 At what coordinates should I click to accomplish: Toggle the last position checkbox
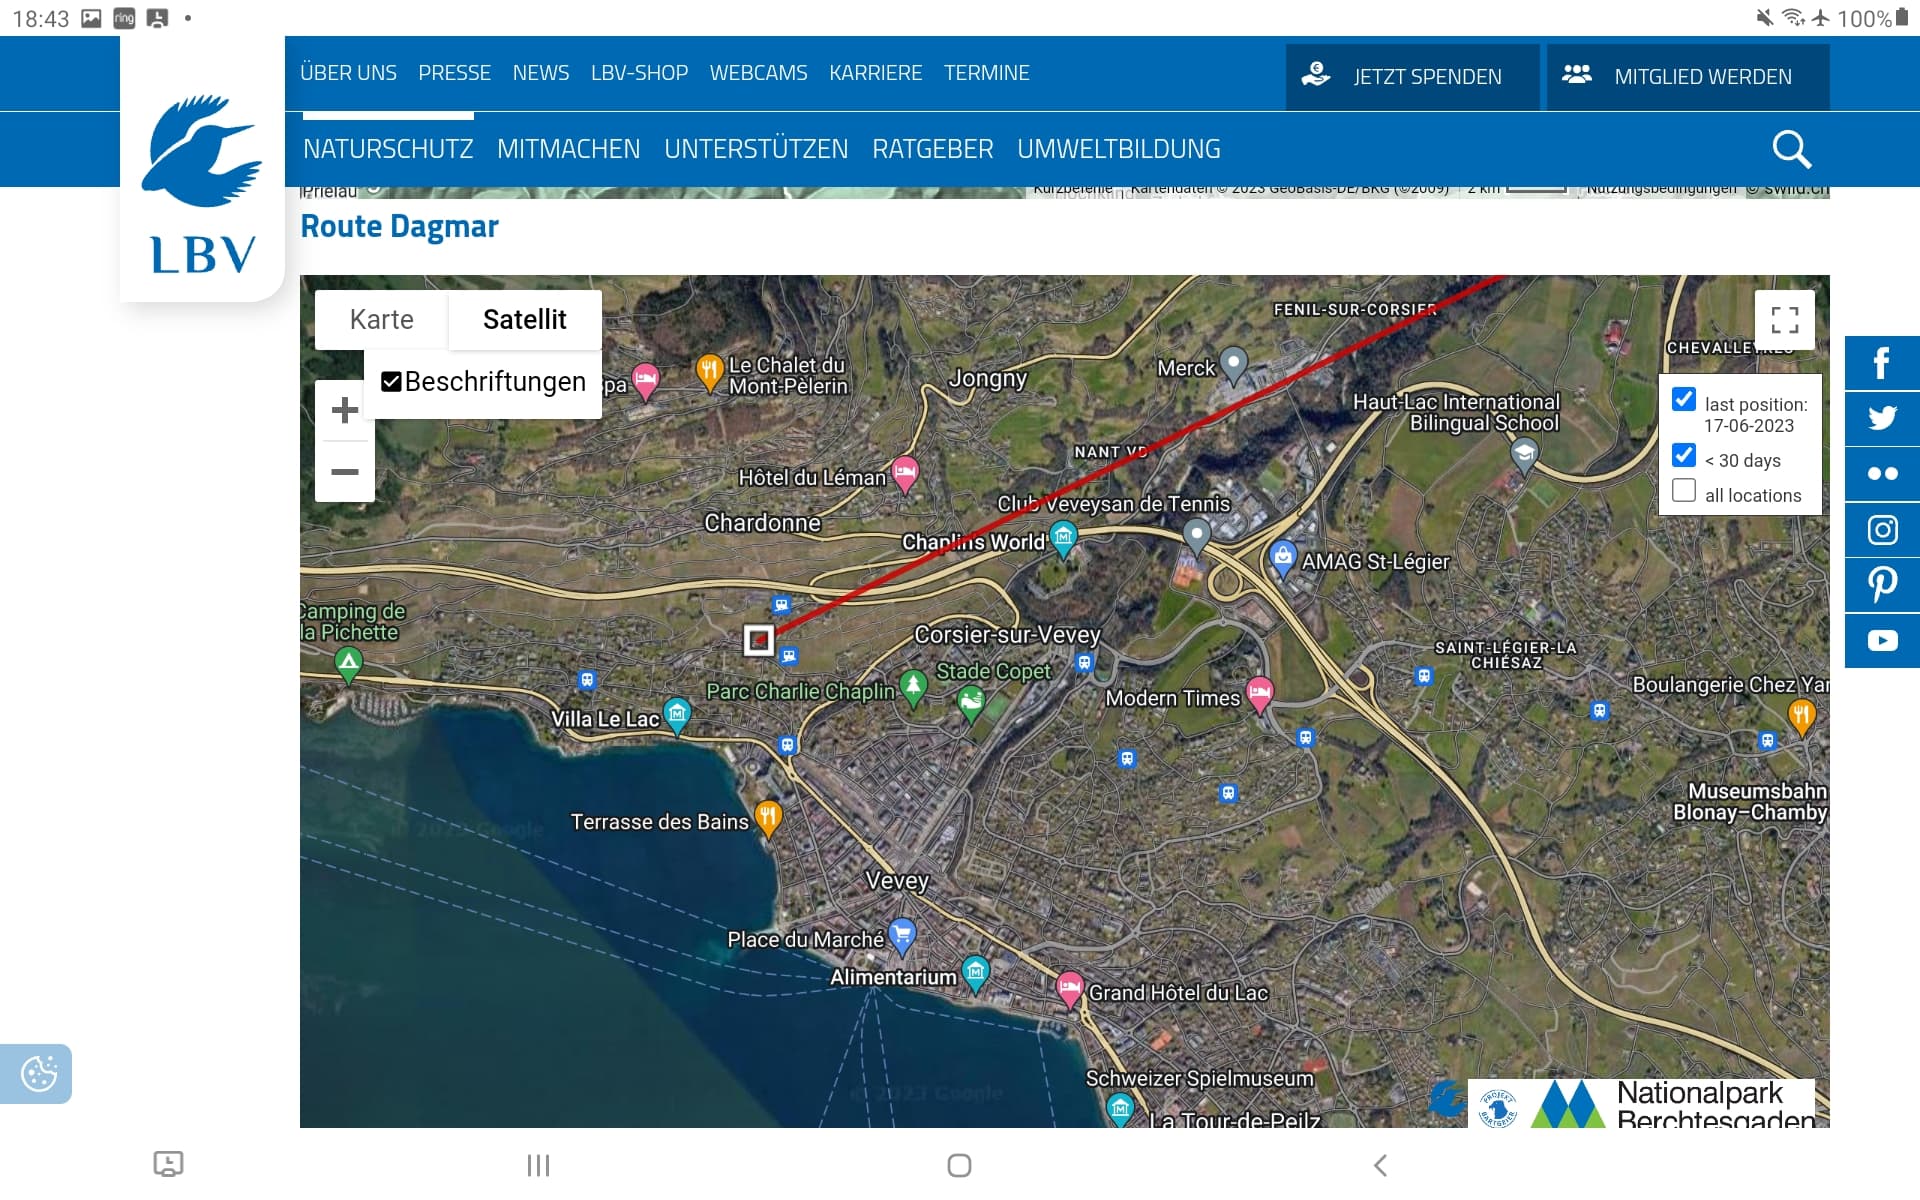[1684, 399]
